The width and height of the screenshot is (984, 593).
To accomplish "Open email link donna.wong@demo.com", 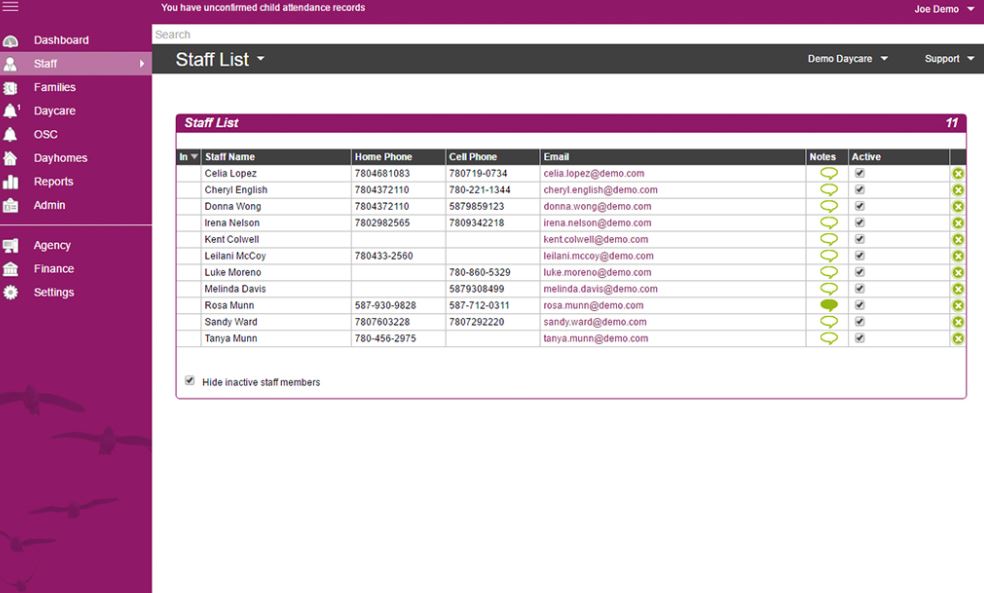I will coord(597,206).
